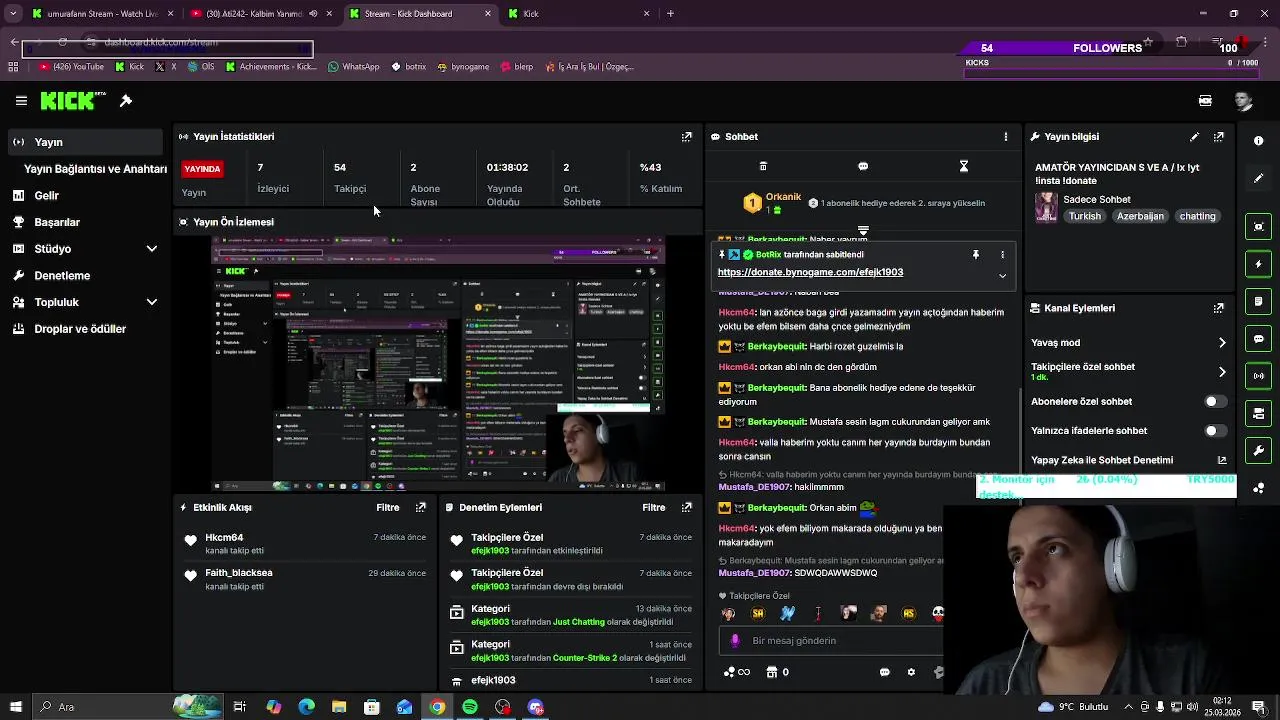Click the trash clear-chat icon in Sohbet
The height and width of the screenshot is (720, 1280).
[x=763, y=166]
